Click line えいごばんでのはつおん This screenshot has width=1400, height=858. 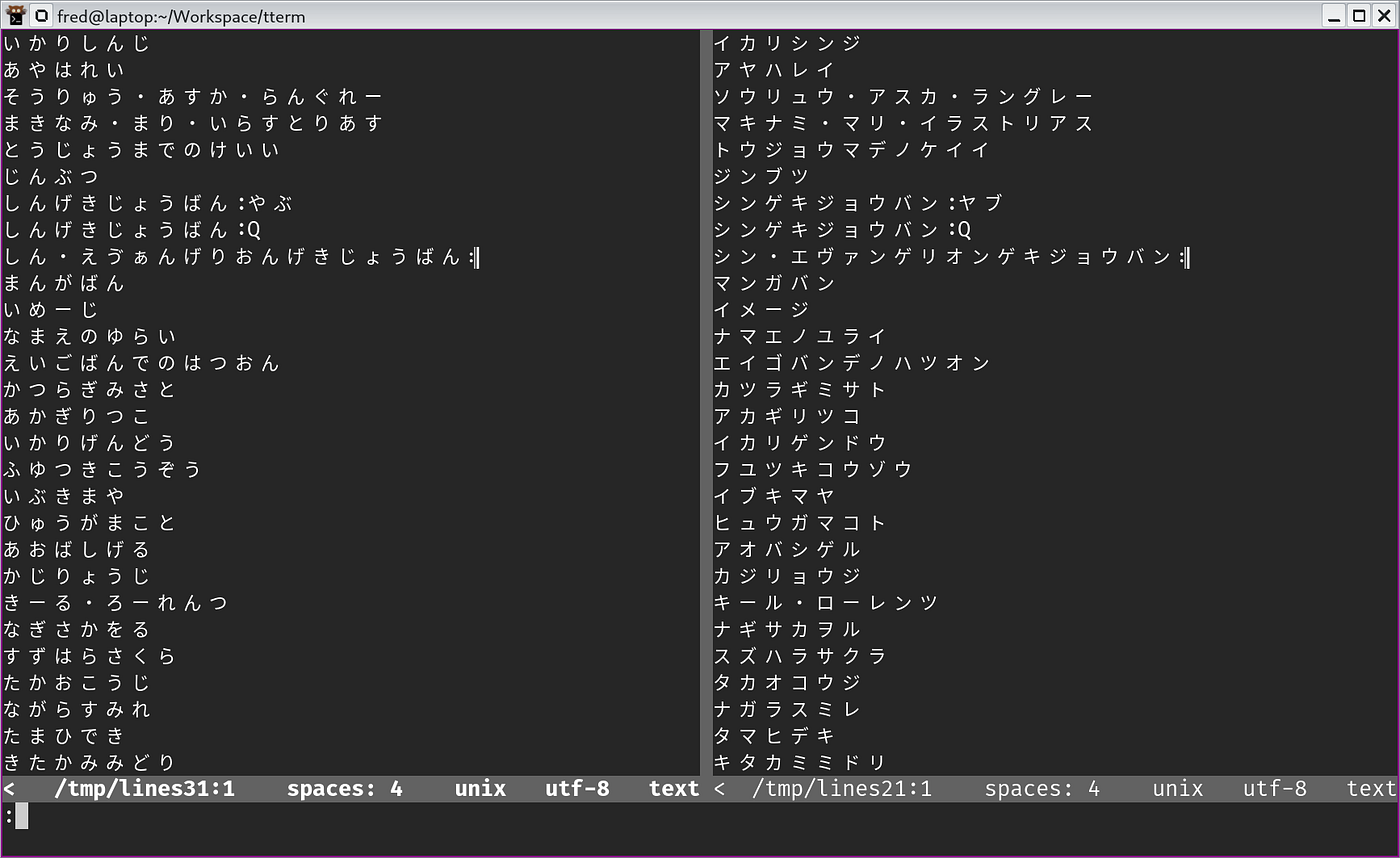pos(142,363)
